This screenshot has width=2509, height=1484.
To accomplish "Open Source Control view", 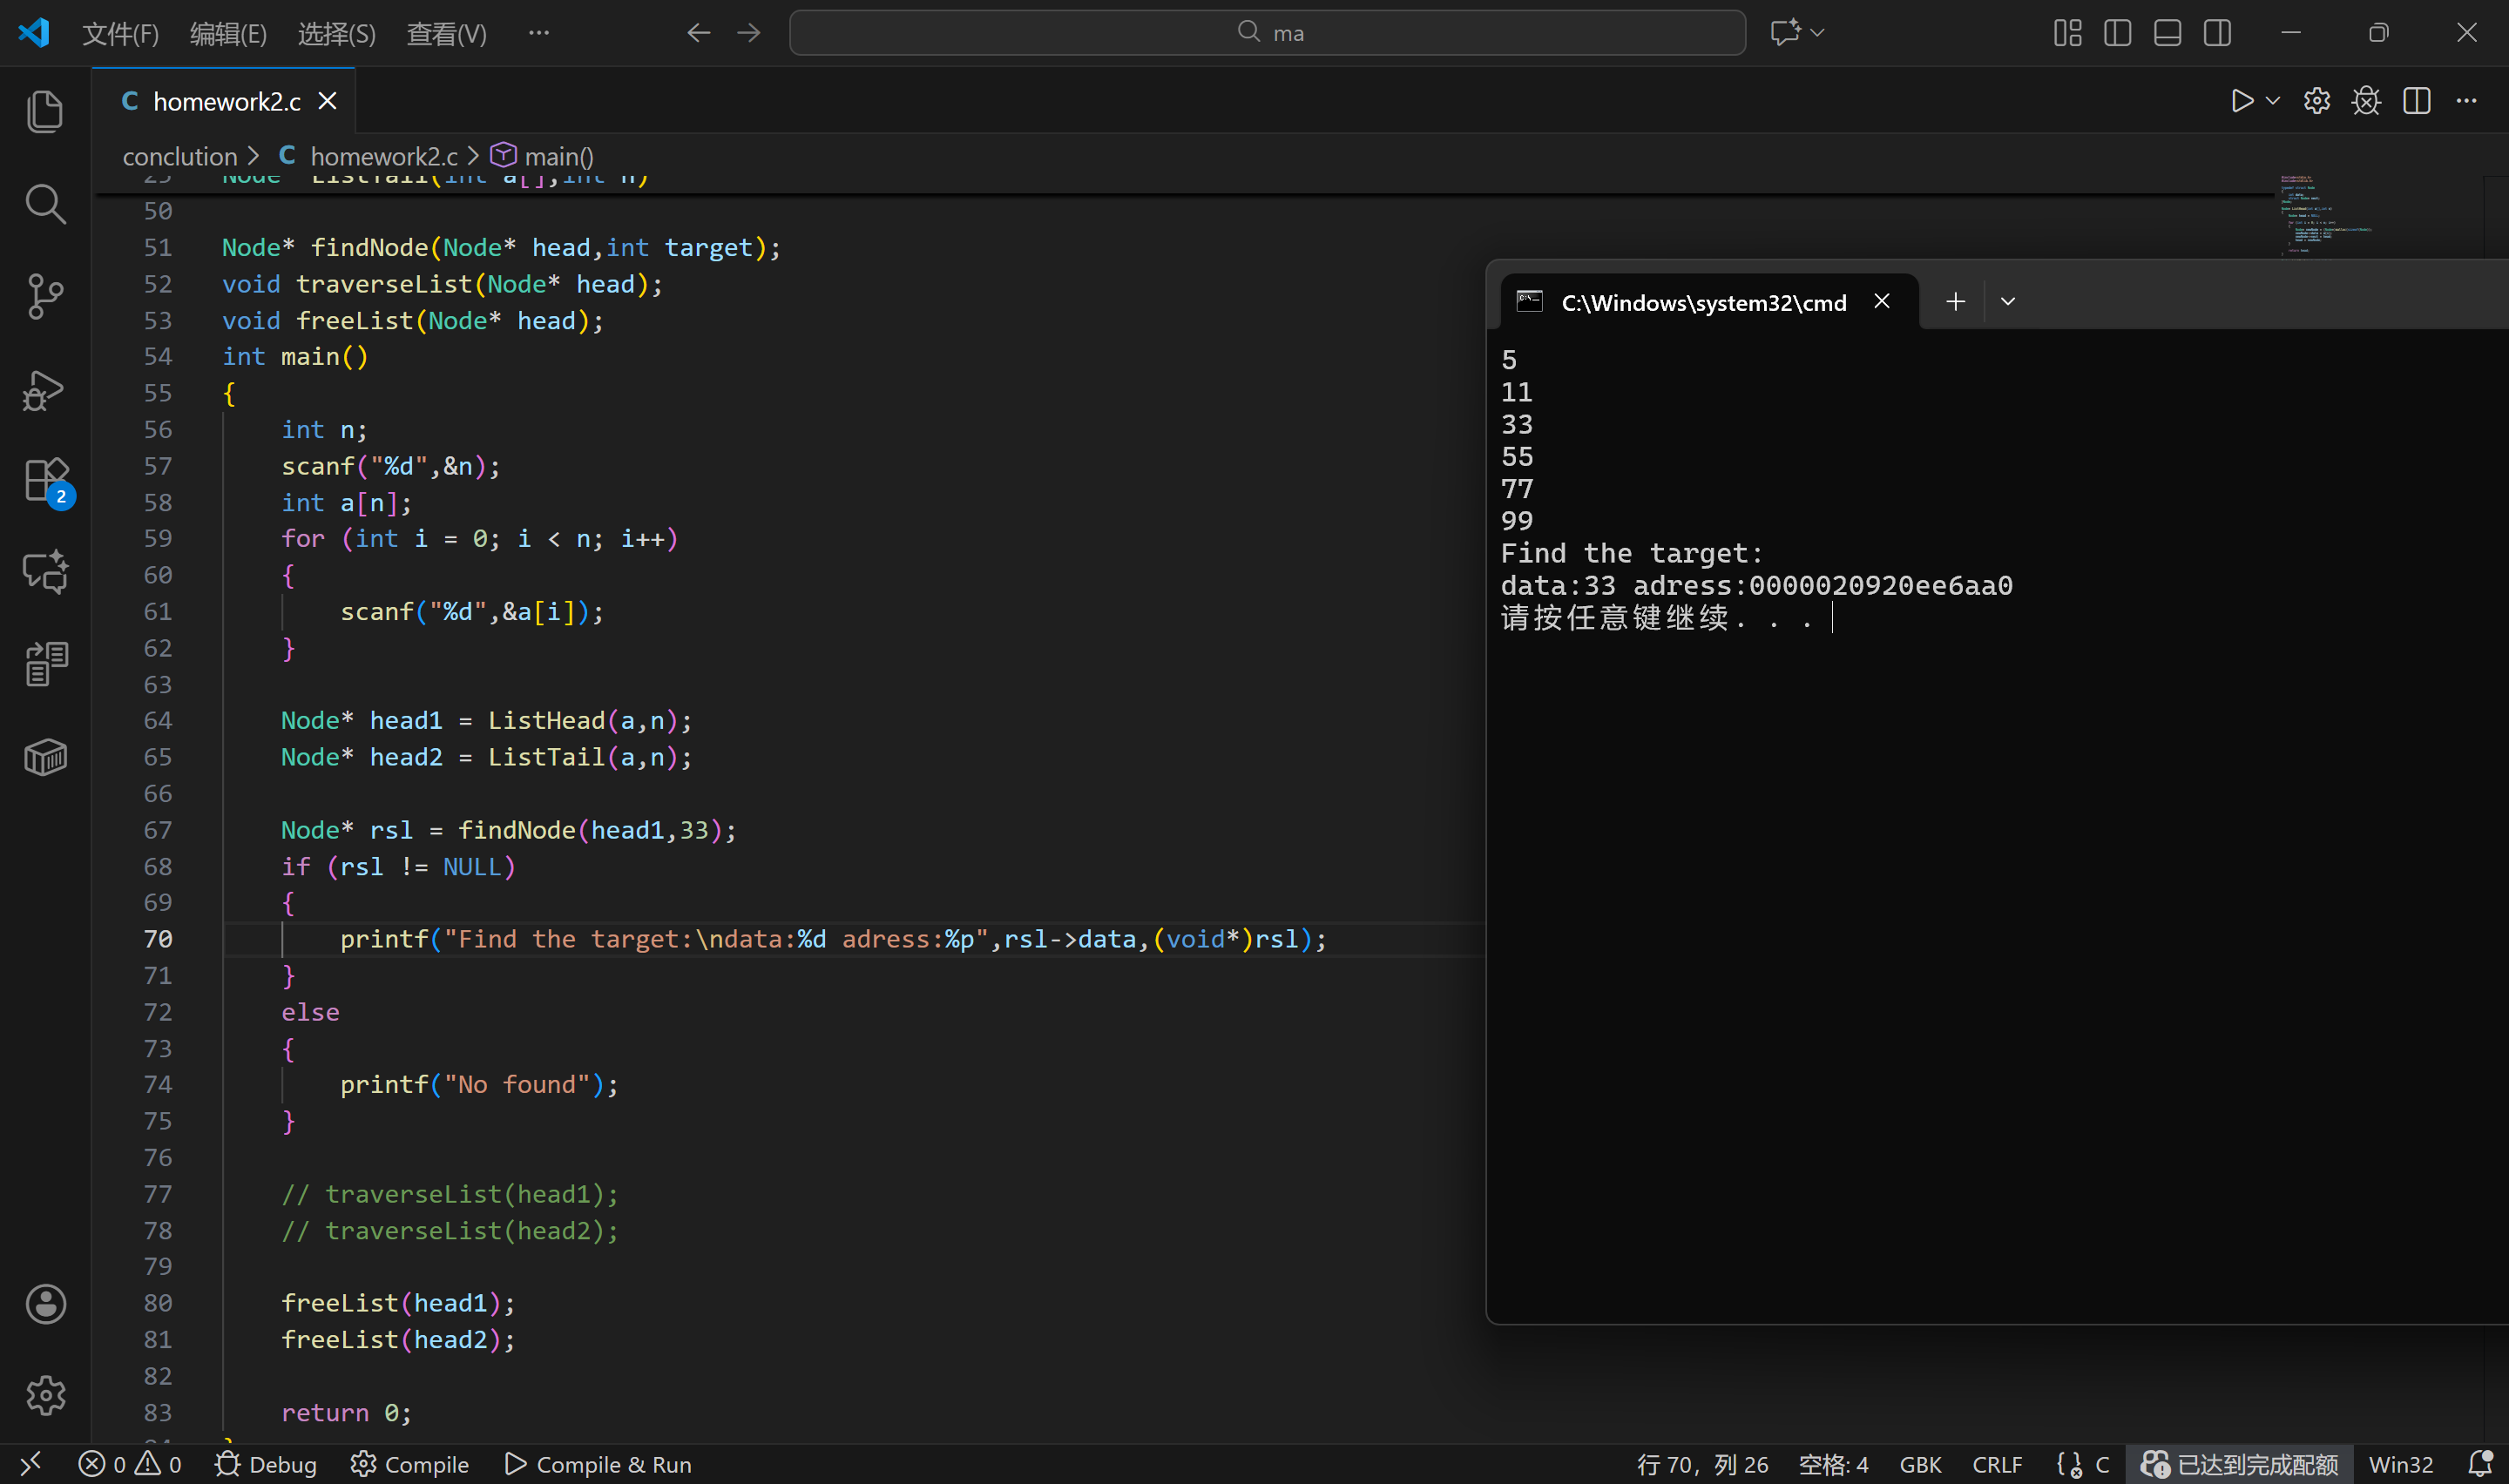I will click(45, 296).
